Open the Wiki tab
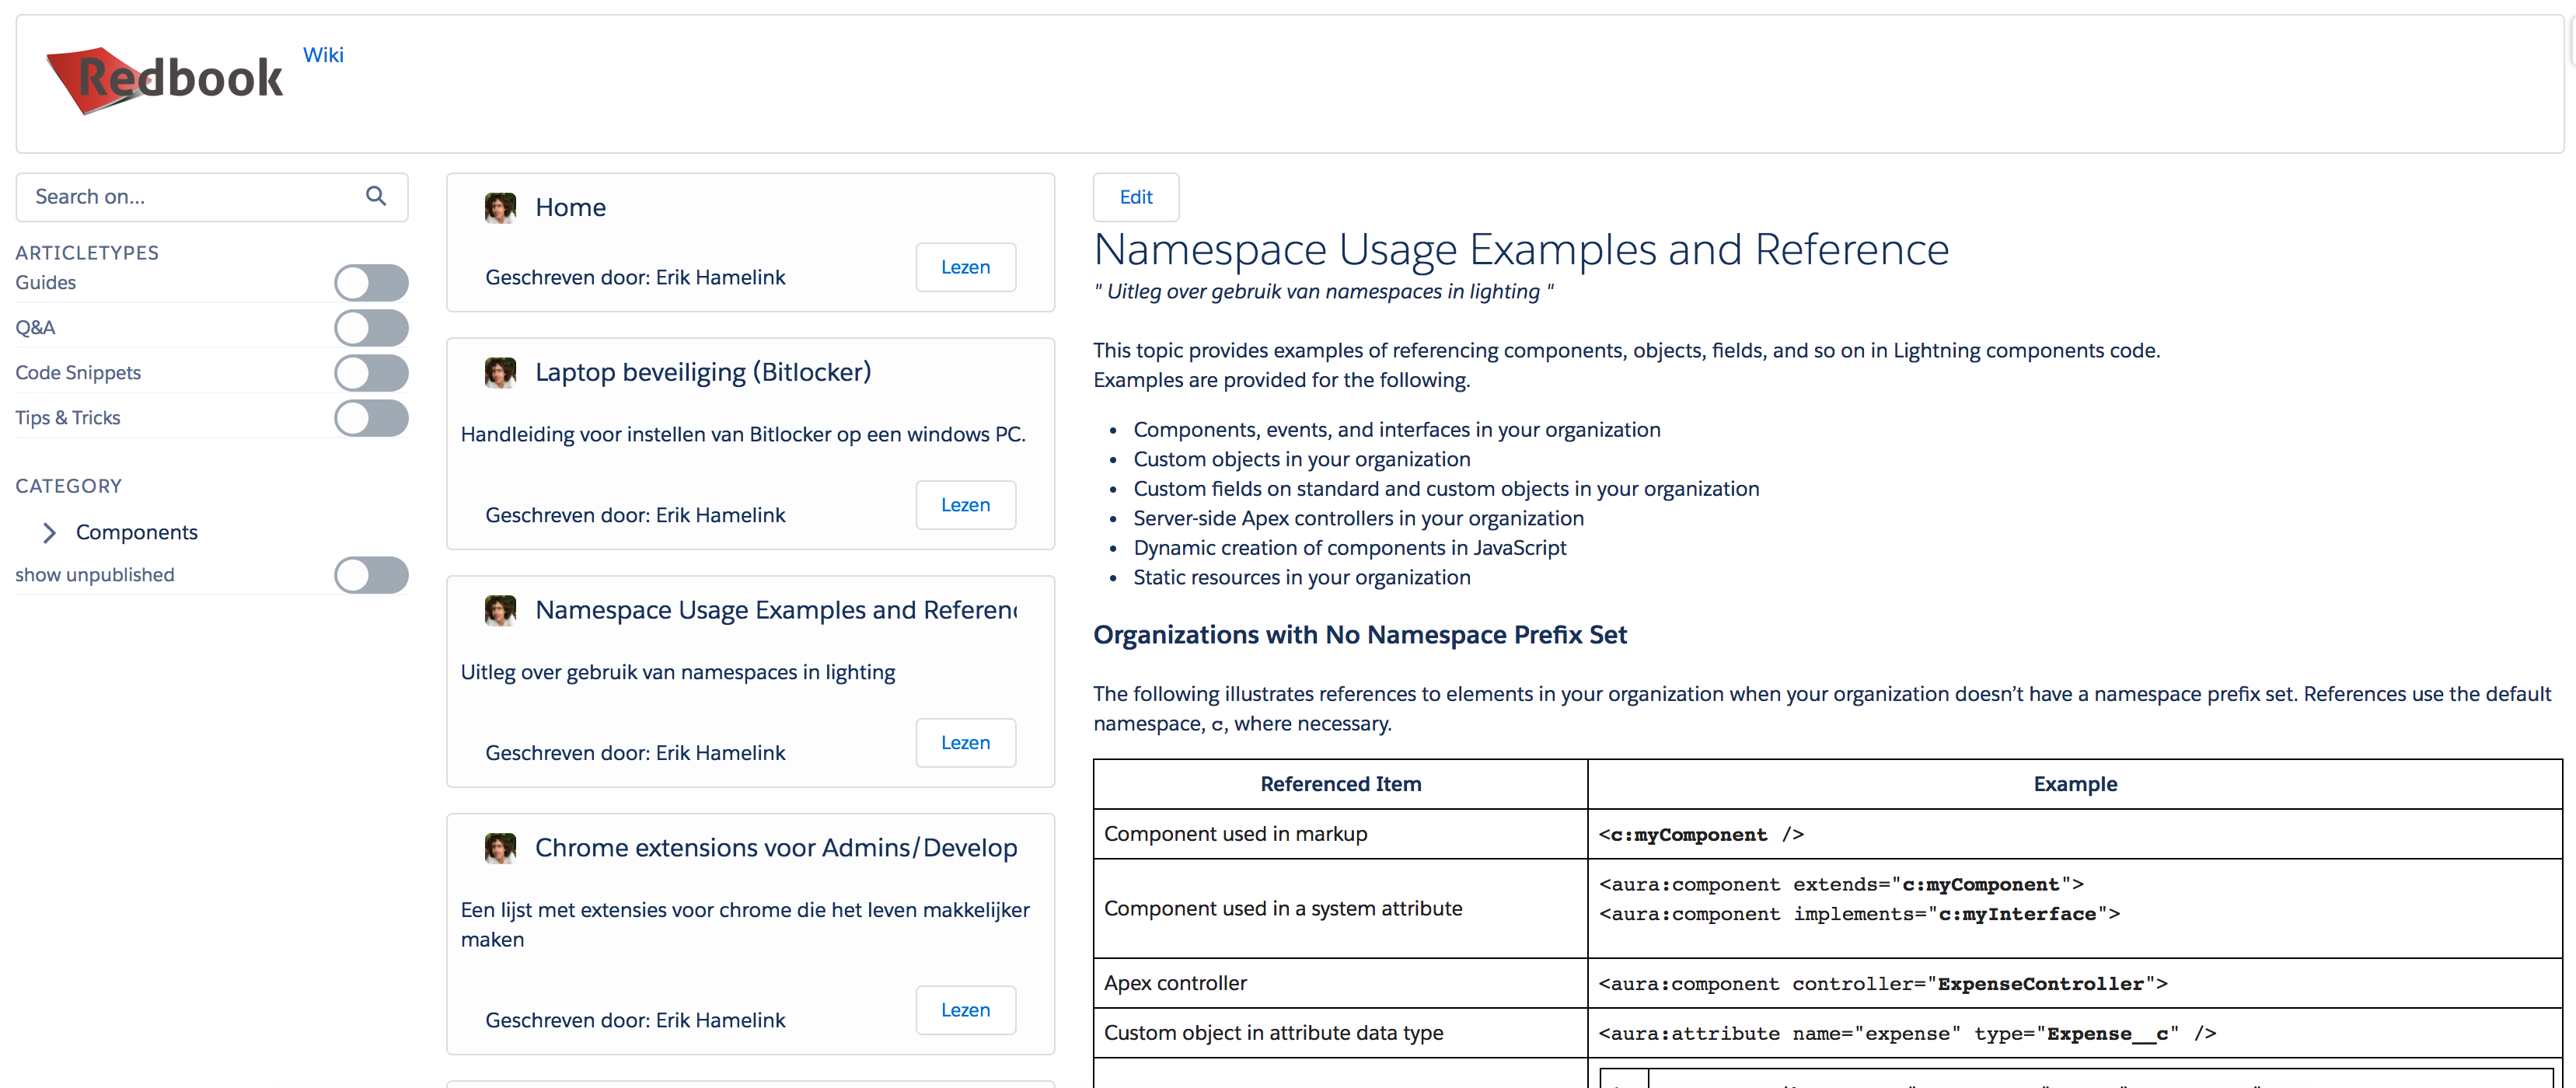 click(323, 55)
